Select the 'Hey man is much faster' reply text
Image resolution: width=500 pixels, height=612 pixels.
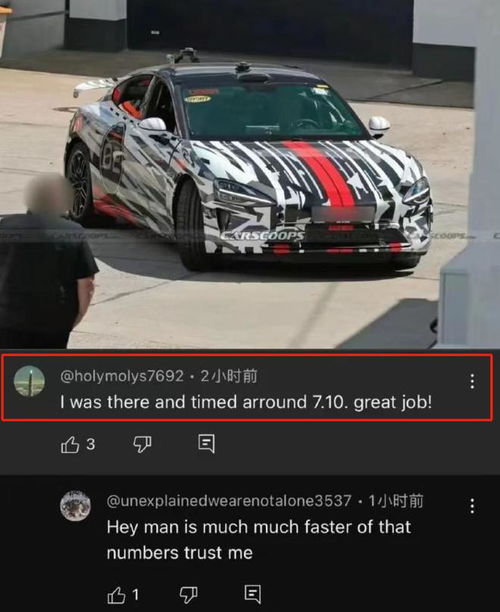(x=259, y=540)
